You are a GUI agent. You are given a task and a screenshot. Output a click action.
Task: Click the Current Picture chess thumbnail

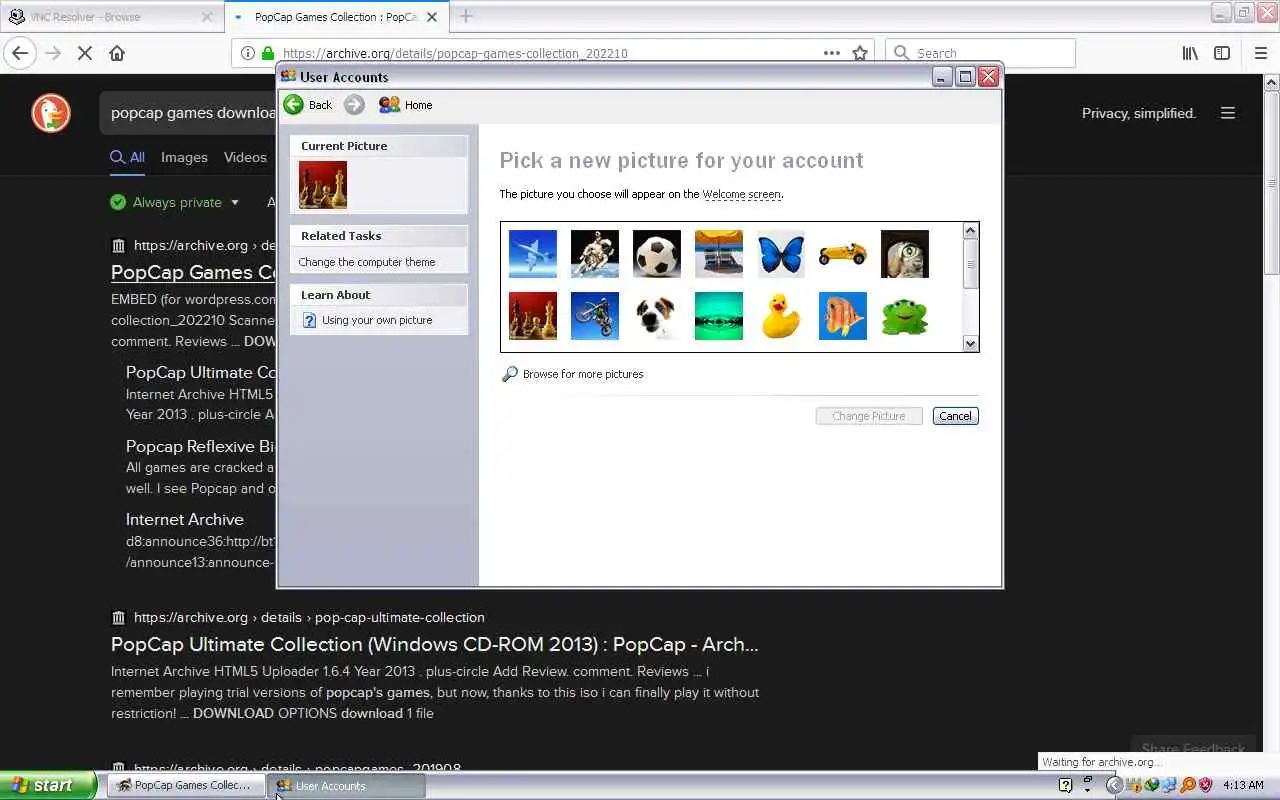tap(323, 185)
